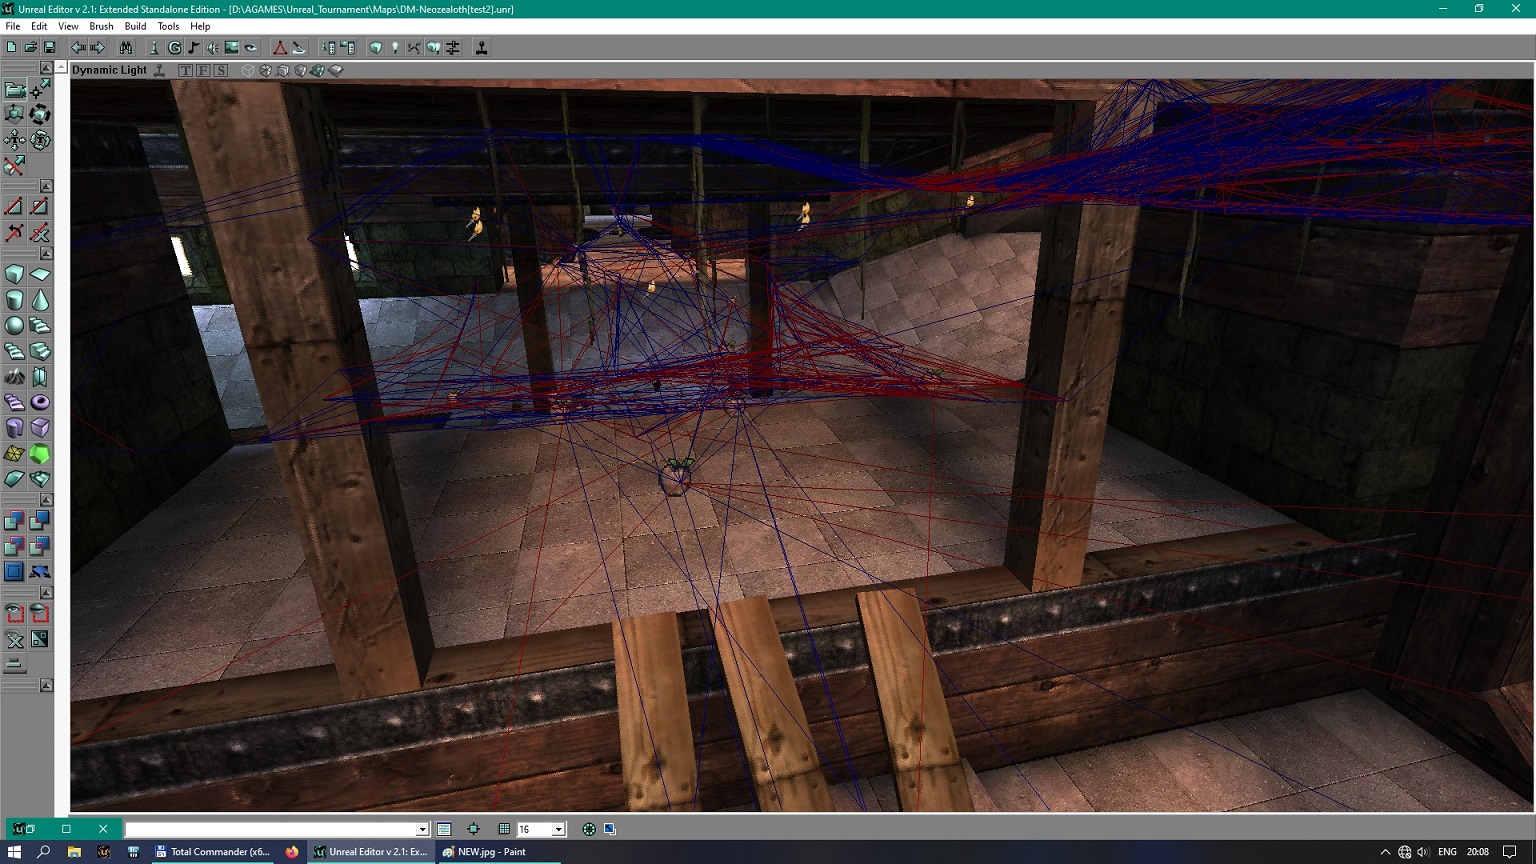Open the File menu

(x=13, y=26)
